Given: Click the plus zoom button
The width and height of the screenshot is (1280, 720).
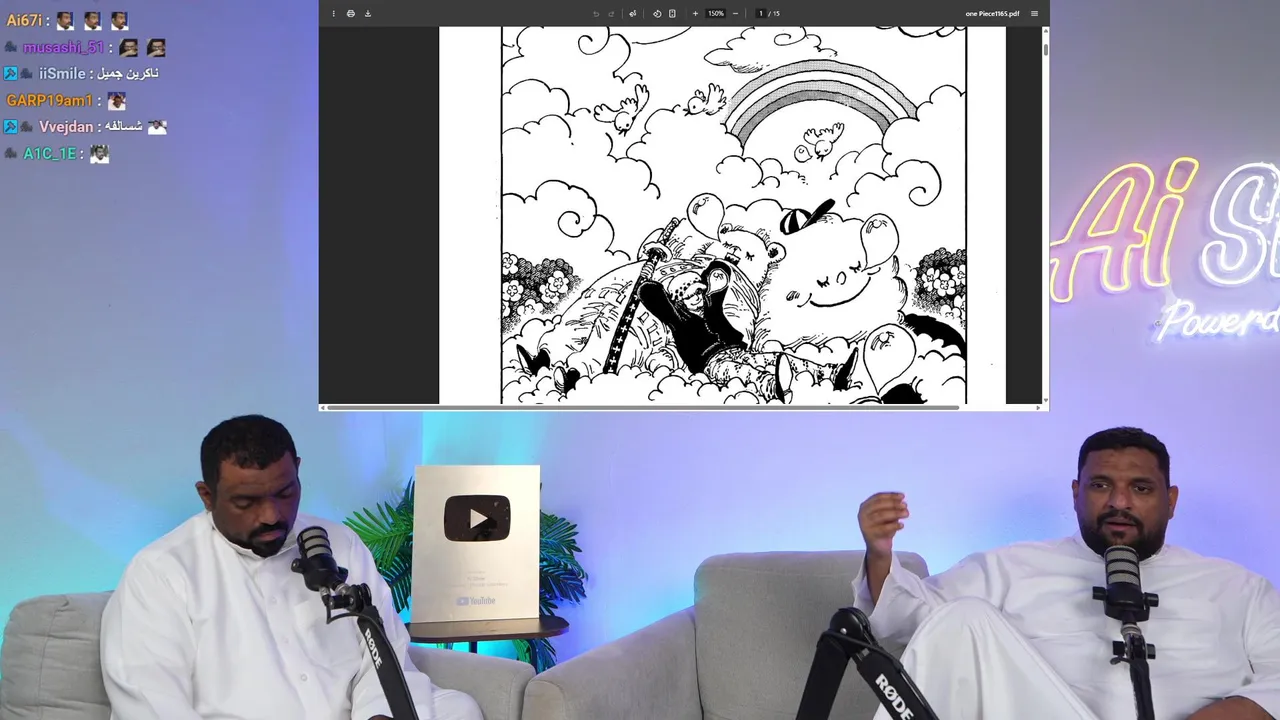Looking at the screenshot, I should (695, 13).
